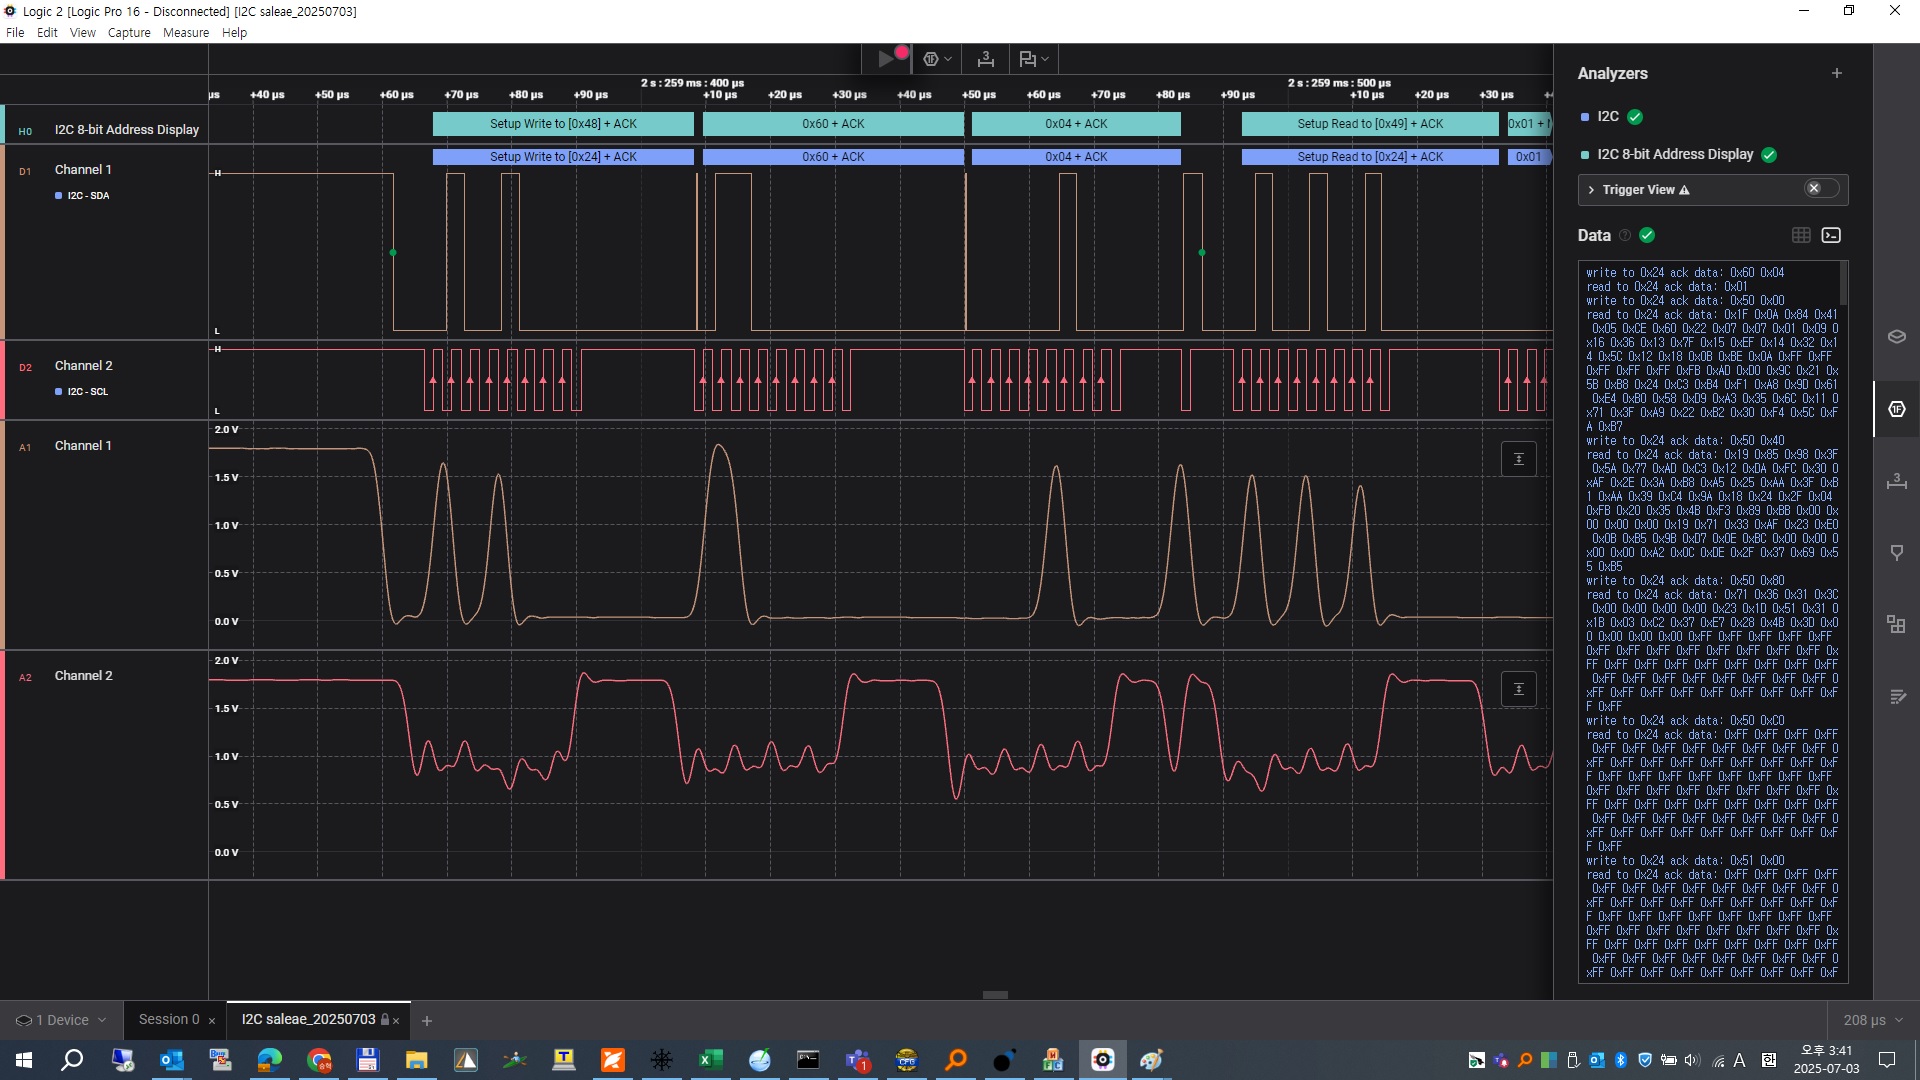Switch Data view to table mode
This screenshot has width=1920, height=1080.
(1801, 235)
